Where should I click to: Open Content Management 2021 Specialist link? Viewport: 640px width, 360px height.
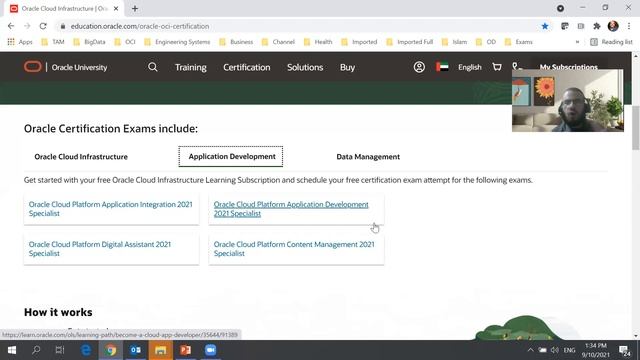click(294, 249)
